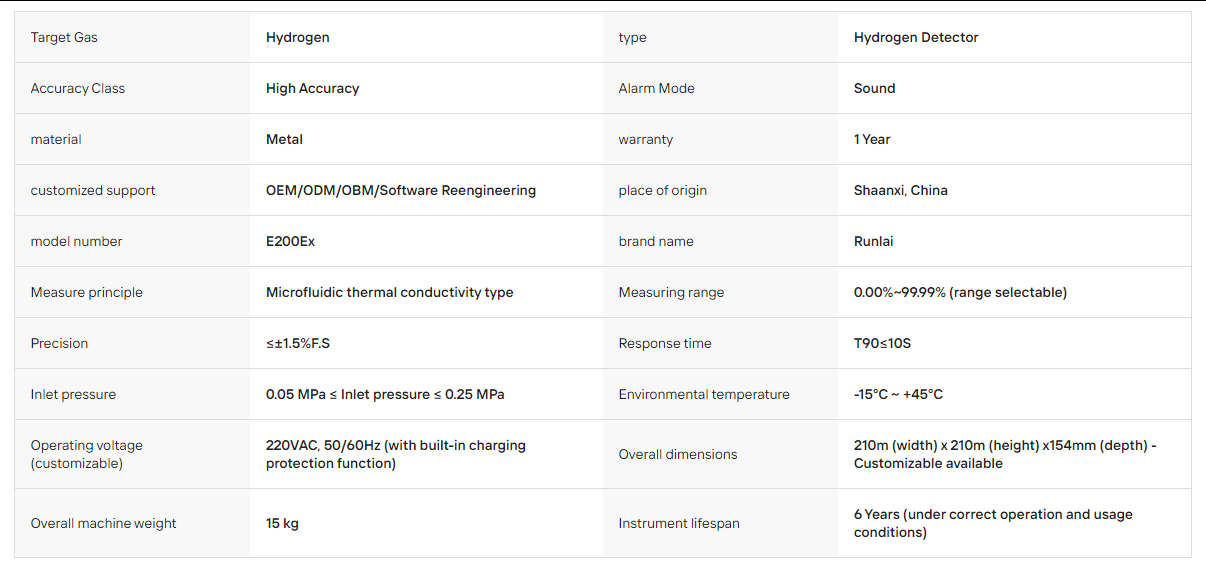The width and height of the screenshot is (1206, 563).
Task: Click the 'Instrument lifespan' label
Action: tap(679, 523)
